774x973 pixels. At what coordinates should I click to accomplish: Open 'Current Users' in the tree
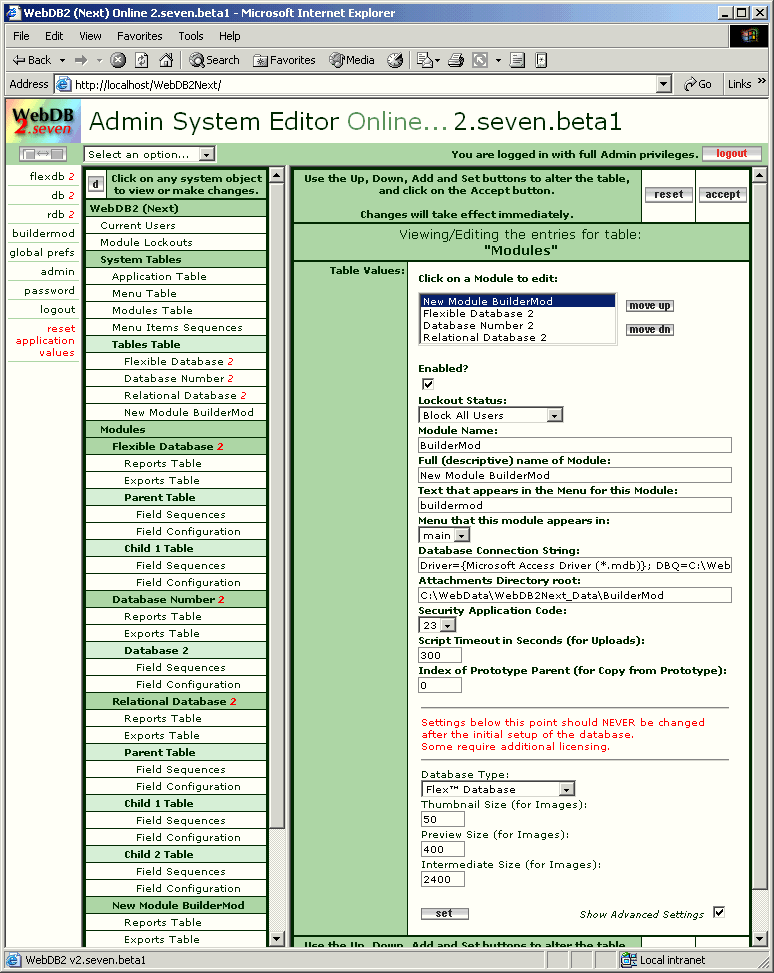[x=176, y=225]
